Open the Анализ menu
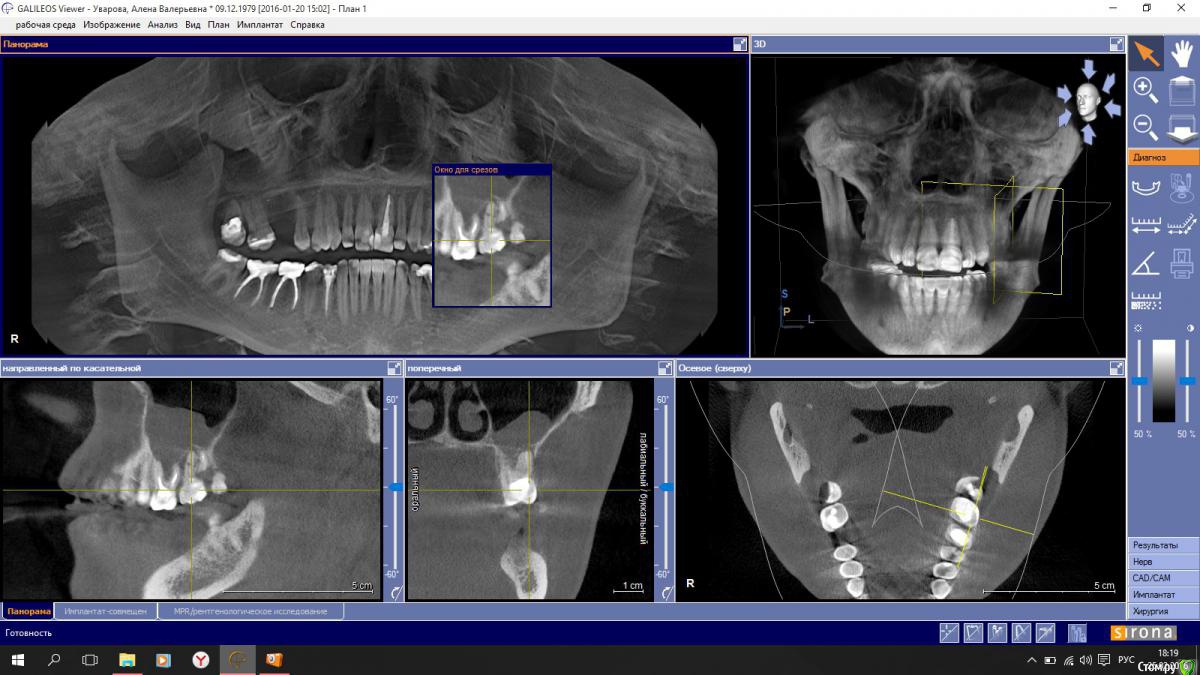Viewport: 1200px width, 675px height. click(162, 24)
